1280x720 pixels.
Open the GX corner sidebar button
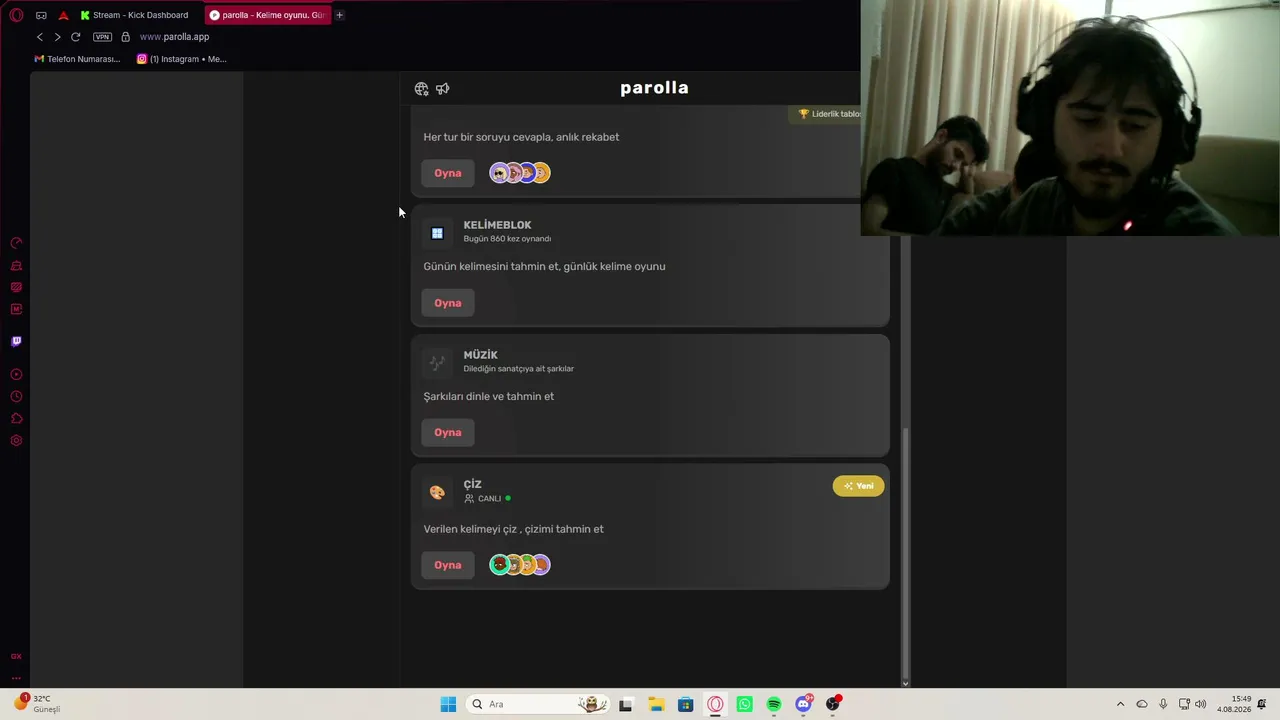click(x=16, y=657)
